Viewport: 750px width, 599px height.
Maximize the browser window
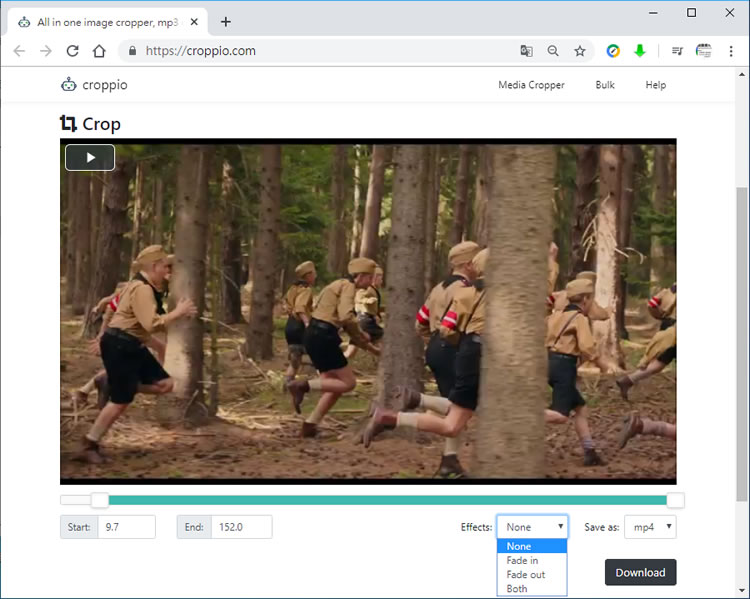[692, 13]
